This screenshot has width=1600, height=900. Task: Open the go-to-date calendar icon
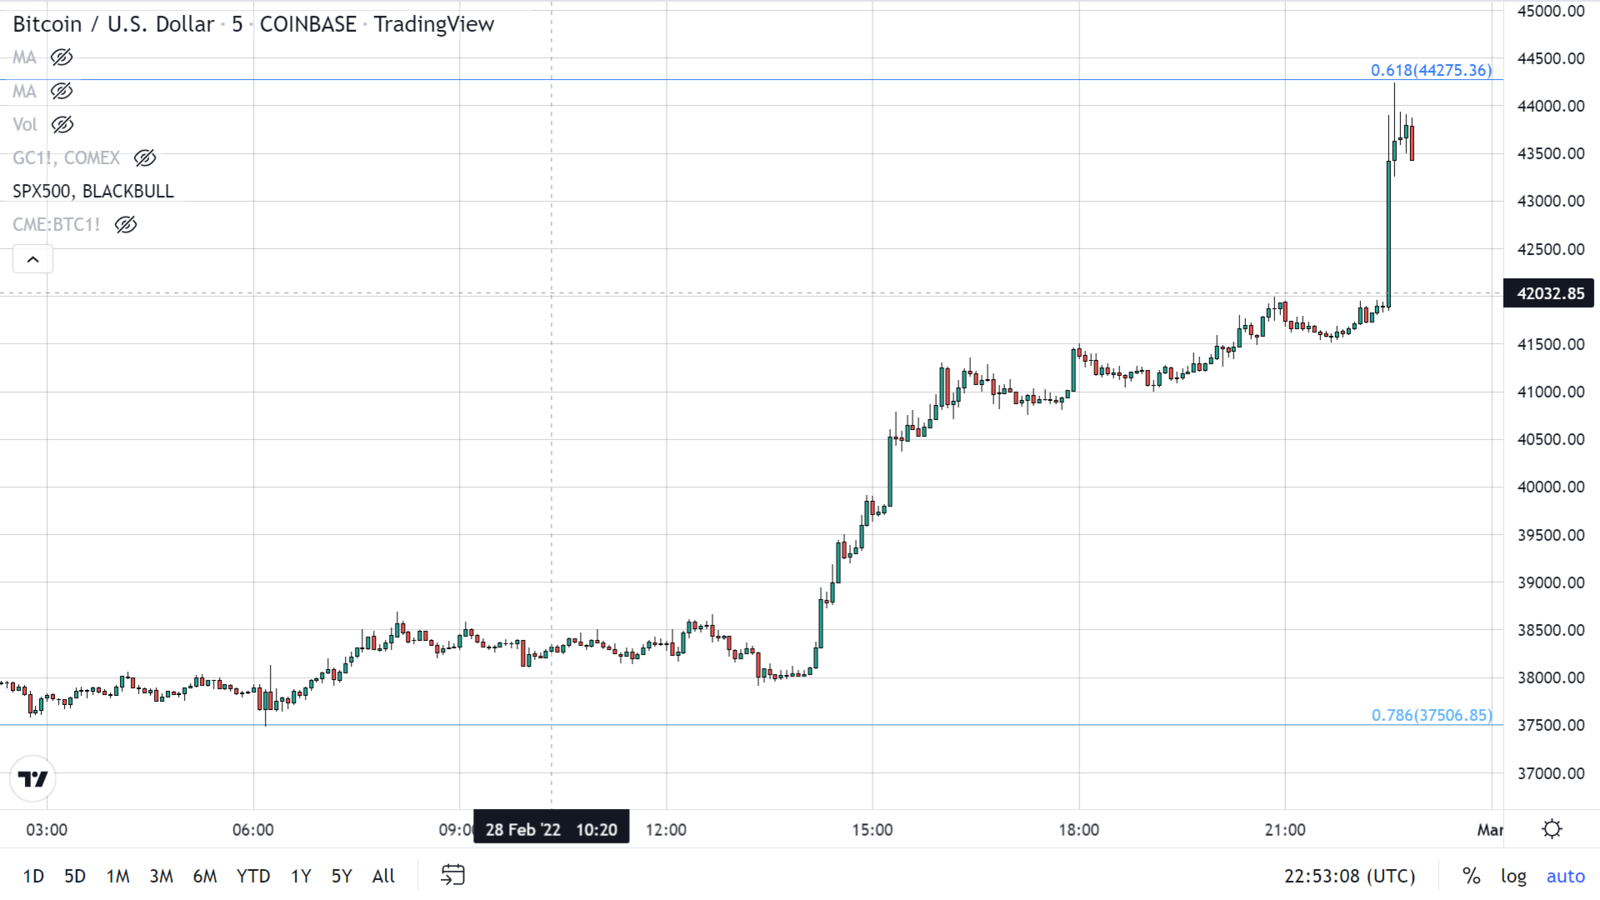point(453,875)
